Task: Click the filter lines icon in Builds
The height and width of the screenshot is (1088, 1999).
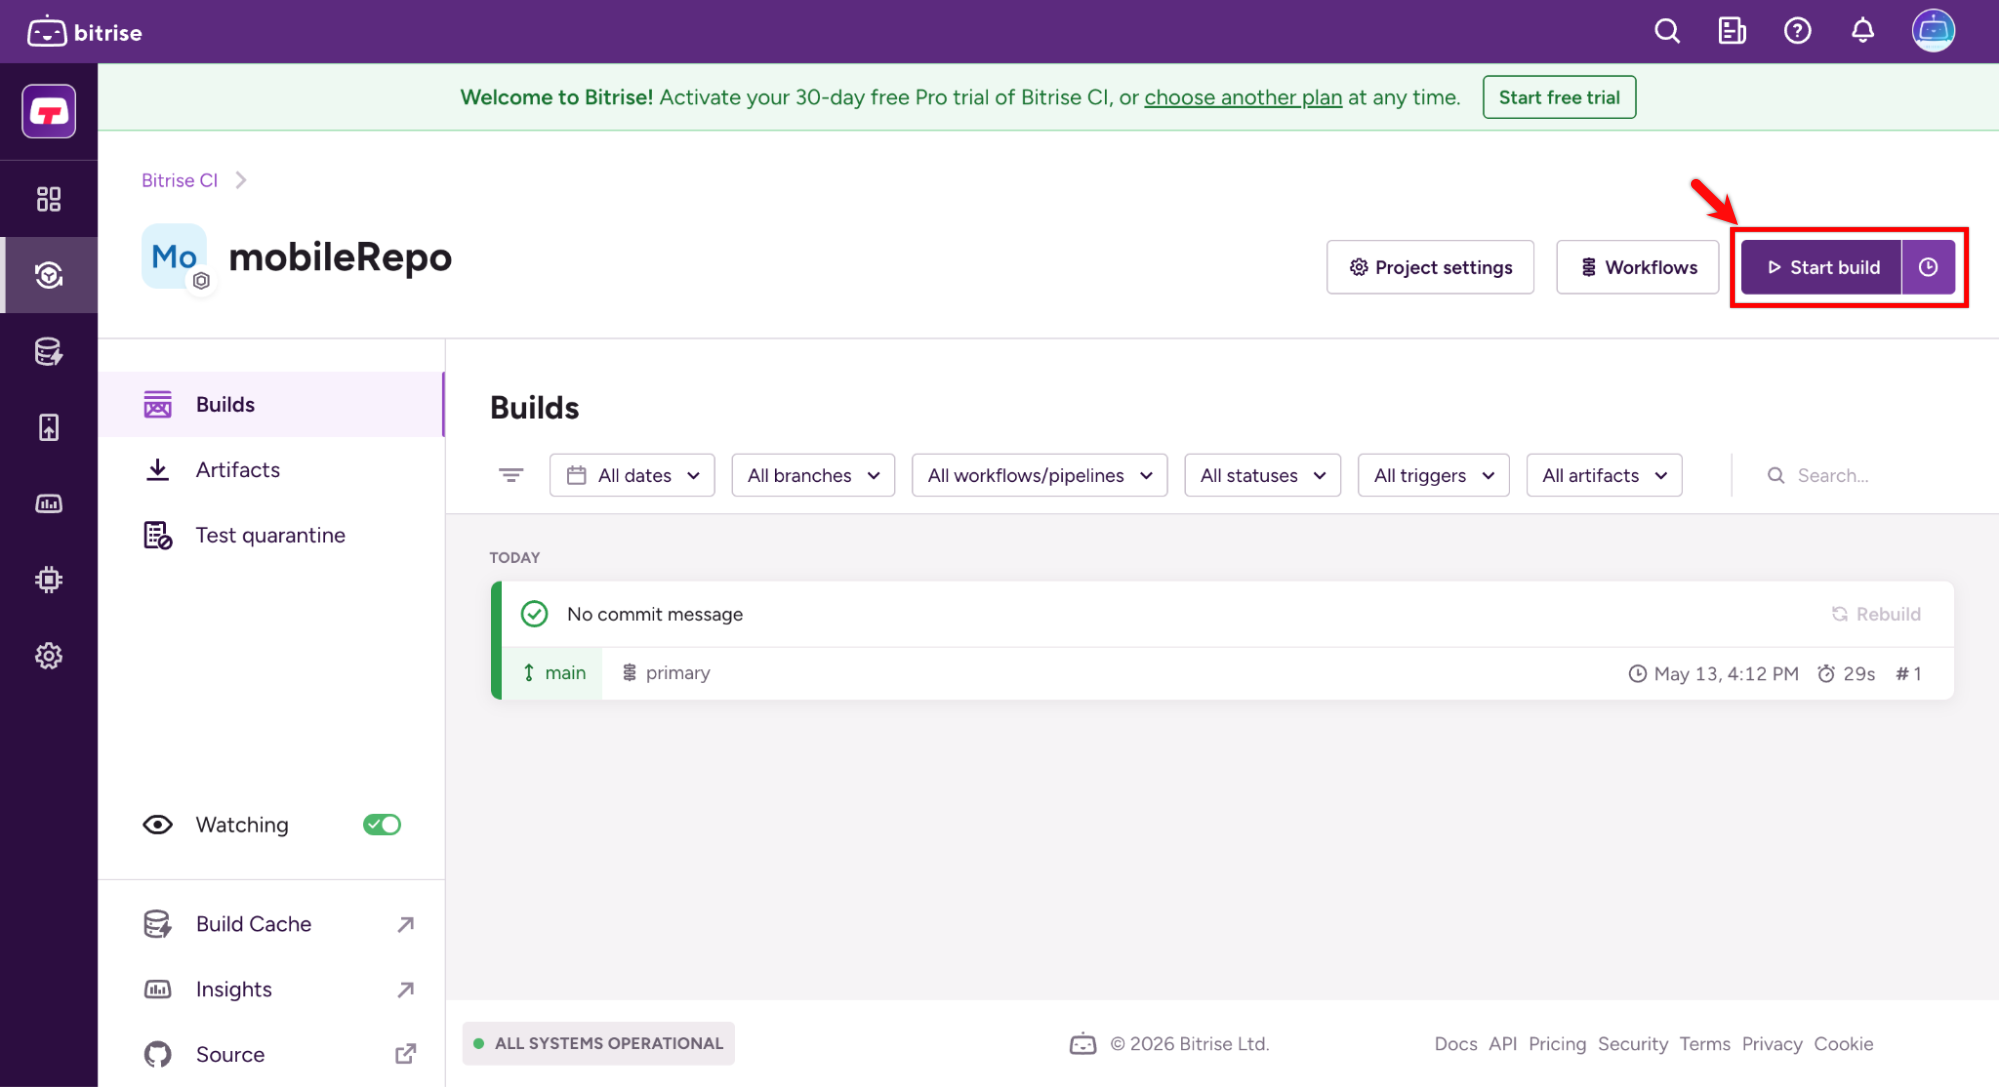Action: [511, 475]
